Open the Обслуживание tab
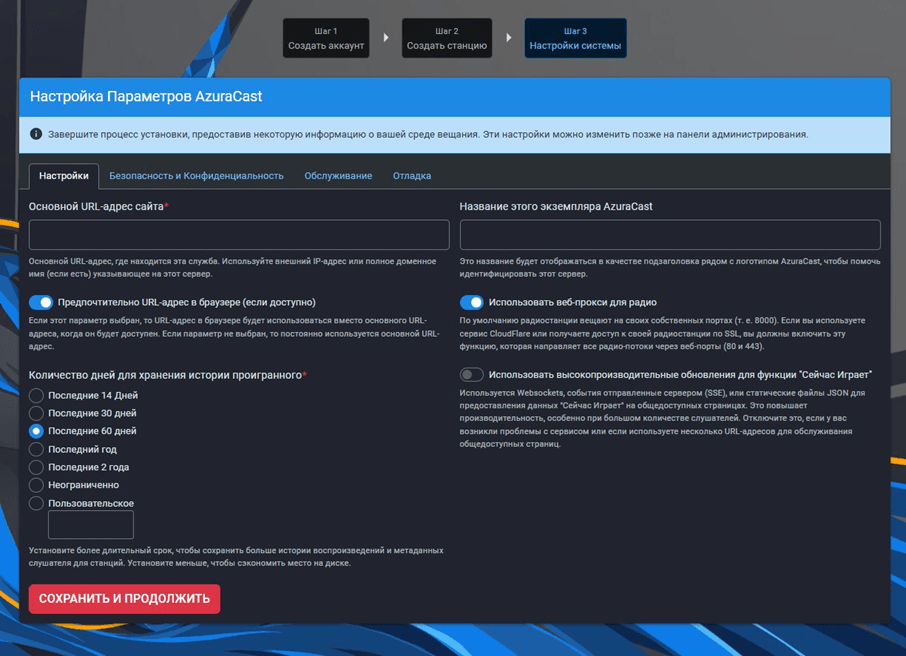The height and width of the screenshot is (656, 906). 338,176
